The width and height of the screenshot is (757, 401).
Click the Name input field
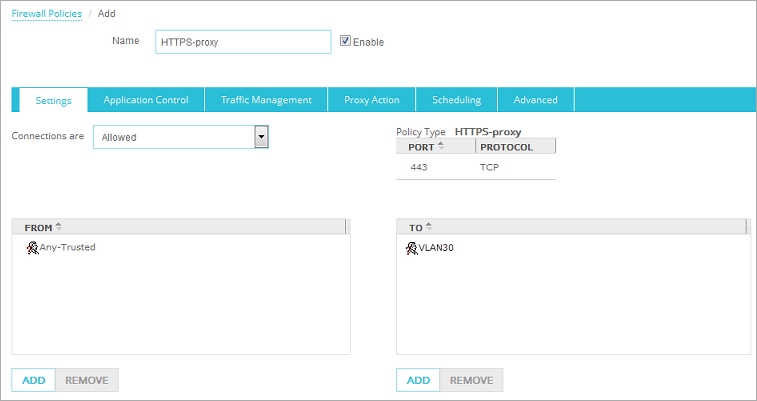[x=243, y=41]
